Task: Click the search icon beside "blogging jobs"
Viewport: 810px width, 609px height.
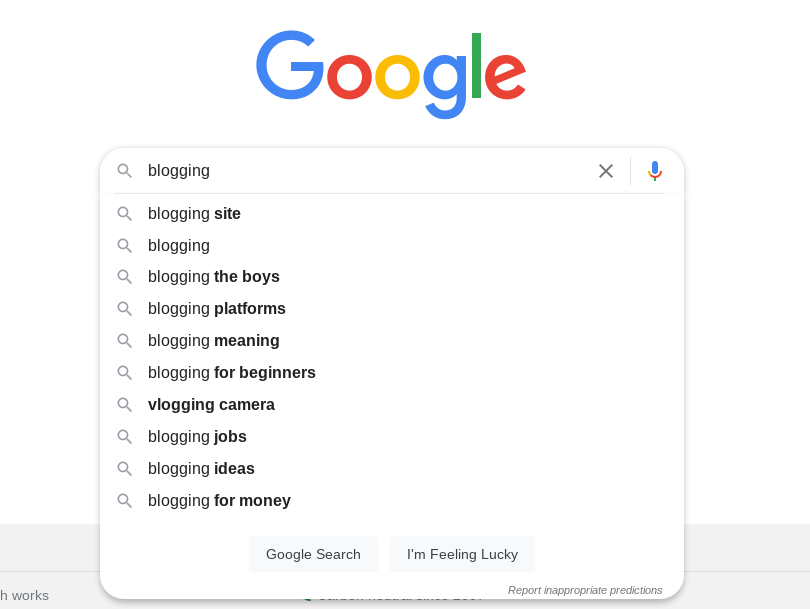Action: click(125, 436)
